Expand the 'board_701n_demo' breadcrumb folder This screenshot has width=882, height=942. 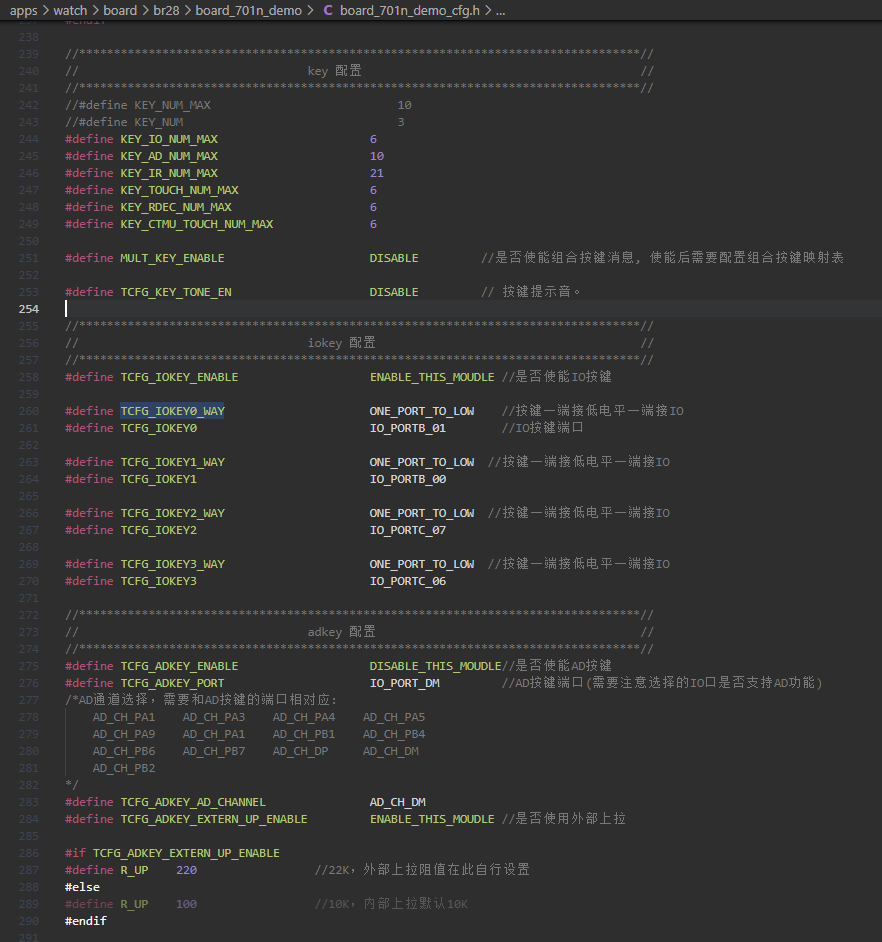(x=248, y=10)
